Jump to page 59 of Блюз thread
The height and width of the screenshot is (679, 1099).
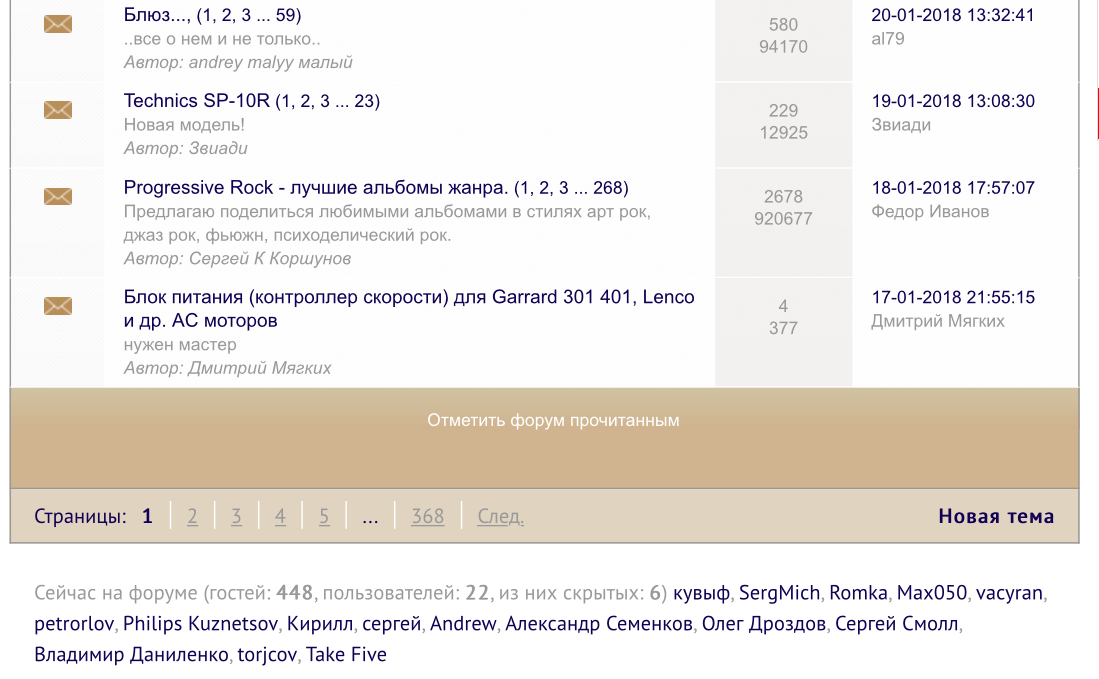coord(284,16)
